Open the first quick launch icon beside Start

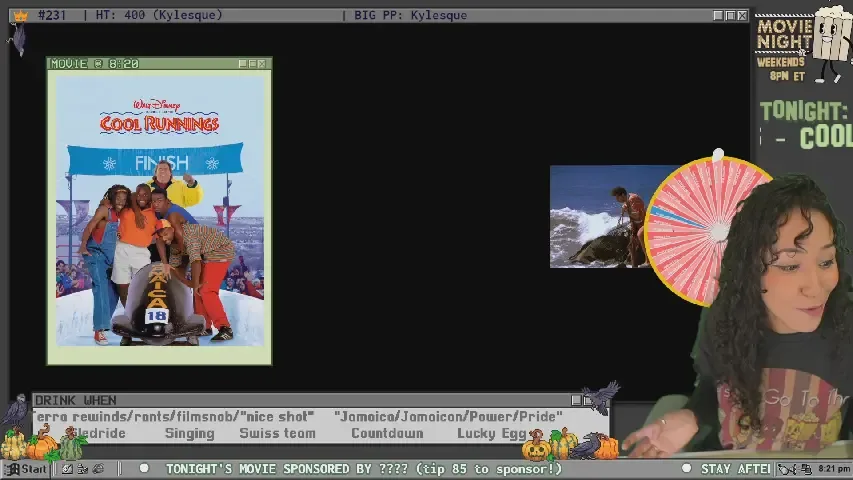(x=66, y=469)
